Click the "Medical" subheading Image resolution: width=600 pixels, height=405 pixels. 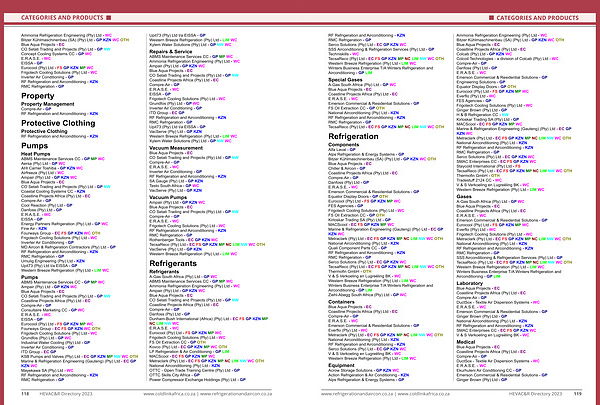[x=466, y=342]
